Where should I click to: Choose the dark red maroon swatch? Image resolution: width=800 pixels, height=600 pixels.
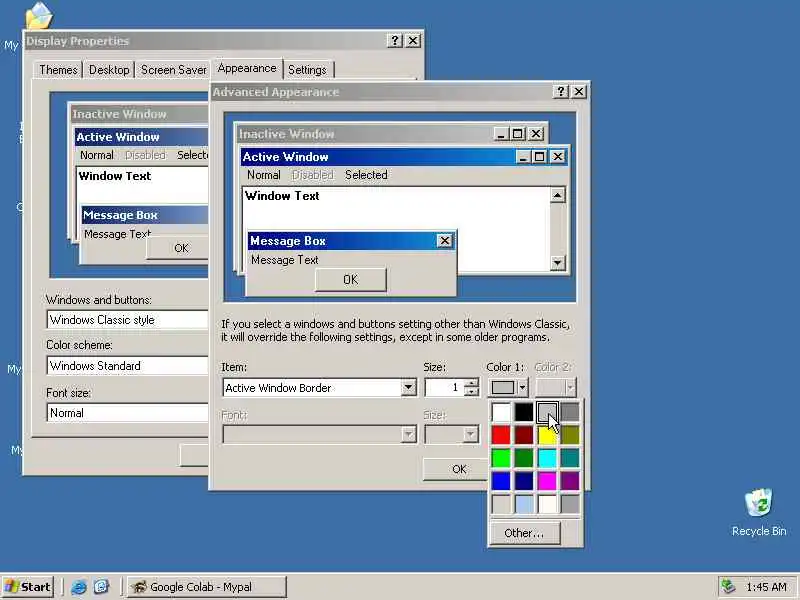pos(523,435)
